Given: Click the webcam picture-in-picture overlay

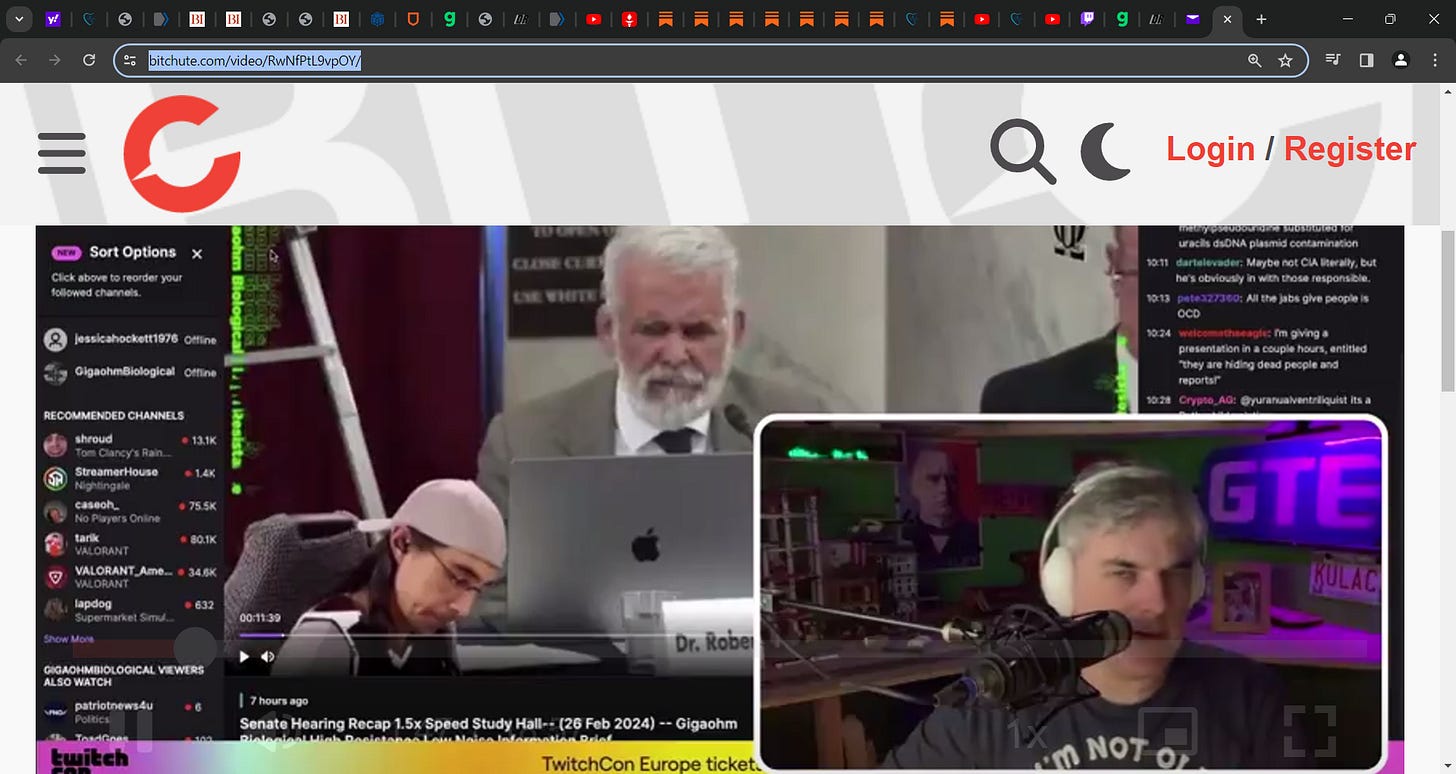Looking at the screenshot, I should [1071, 593].
